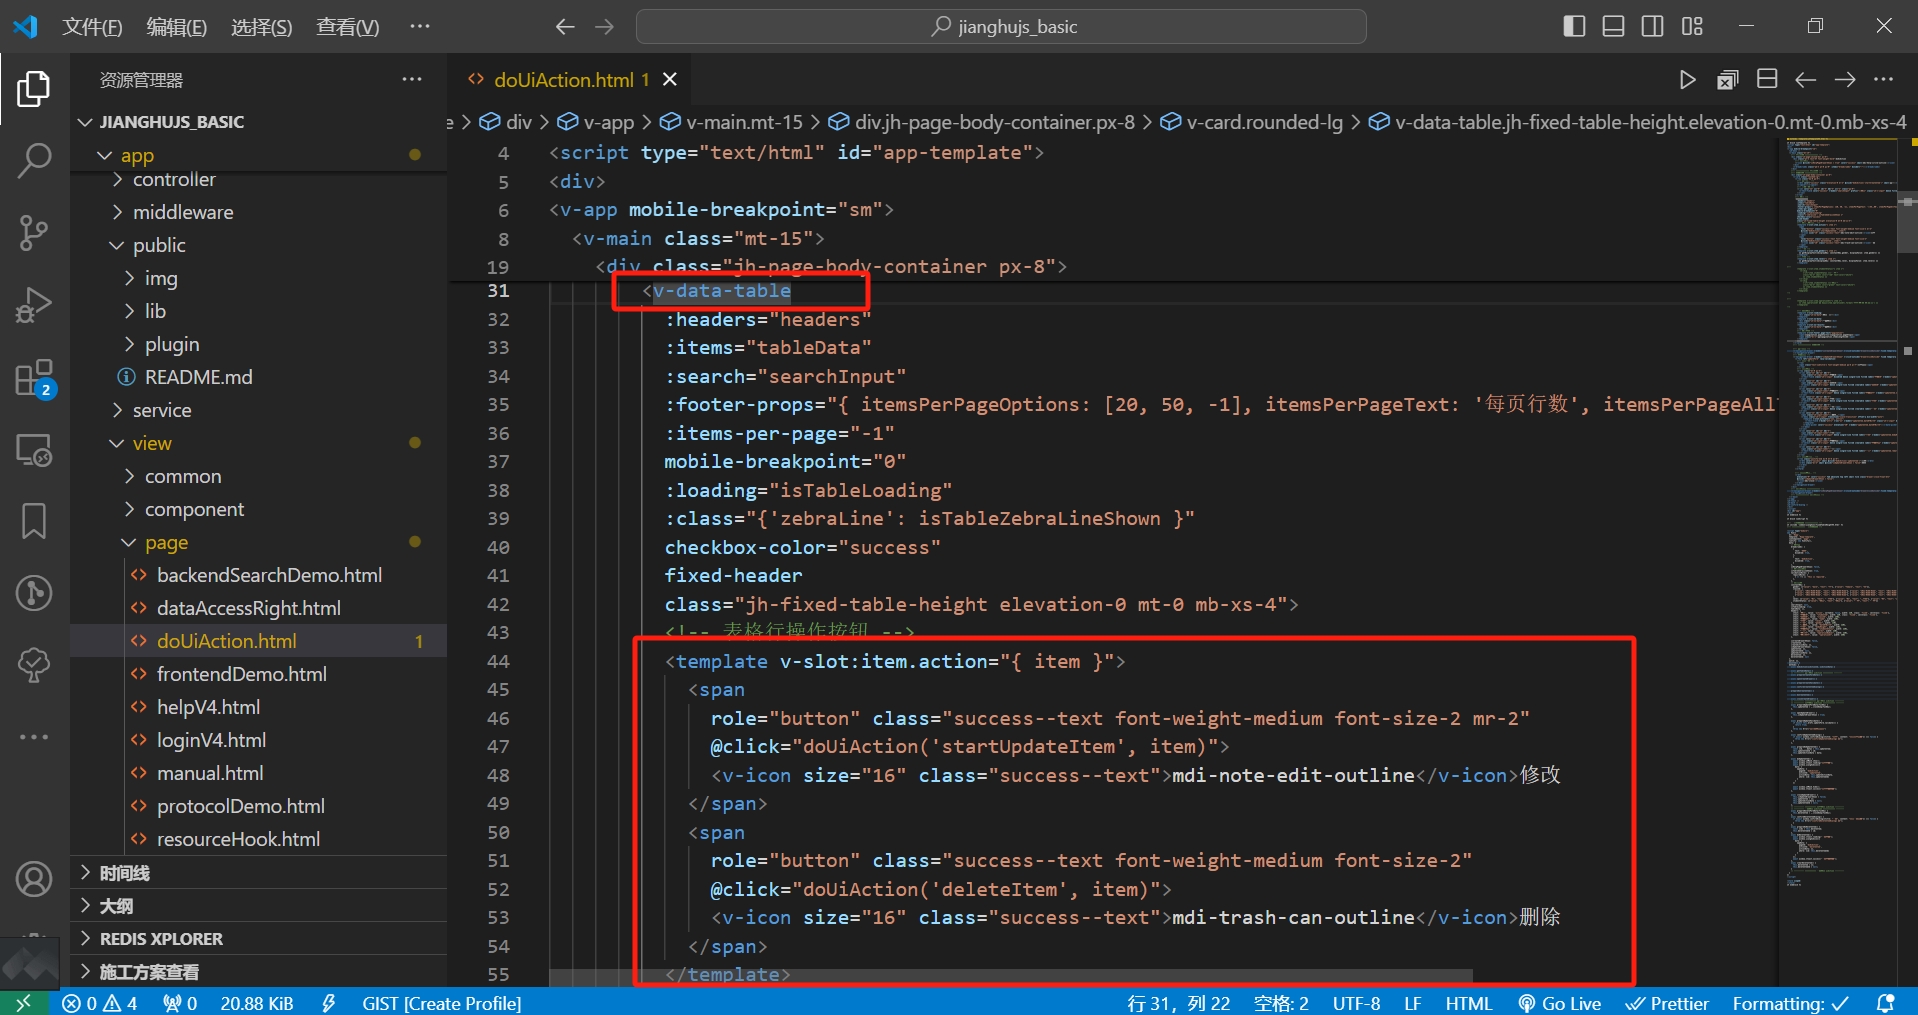Image resolution: width=1918 pixels, height=1015 pixels.
Task: Click the HTML language mode indicator
Action: (x=1468, y=1003)
